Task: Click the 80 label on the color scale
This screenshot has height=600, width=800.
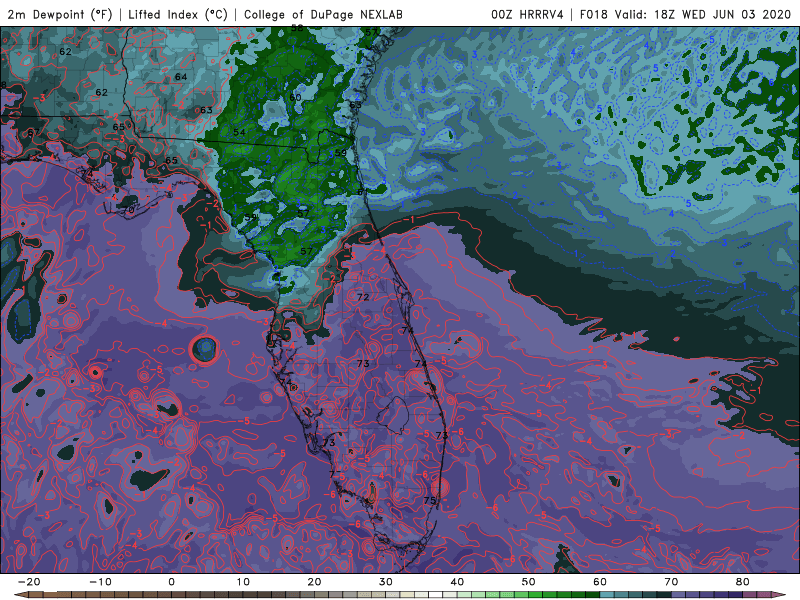Action: coord(743,582)
